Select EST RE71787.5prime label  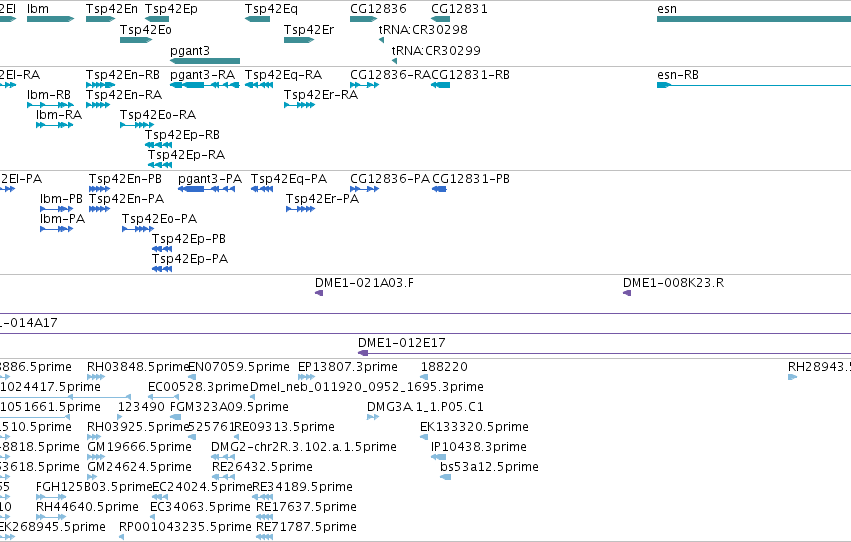(x=306, y=527)
